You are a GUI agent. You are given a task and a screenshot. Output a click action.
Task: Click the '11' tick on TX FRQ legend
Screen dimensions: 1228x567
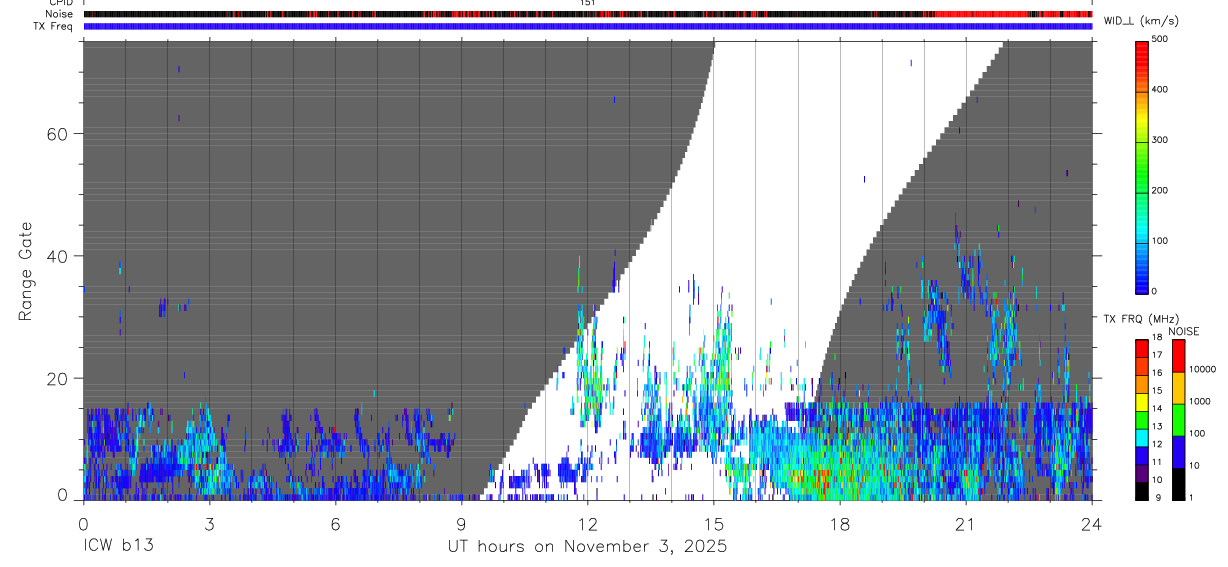click(1158, 463)
